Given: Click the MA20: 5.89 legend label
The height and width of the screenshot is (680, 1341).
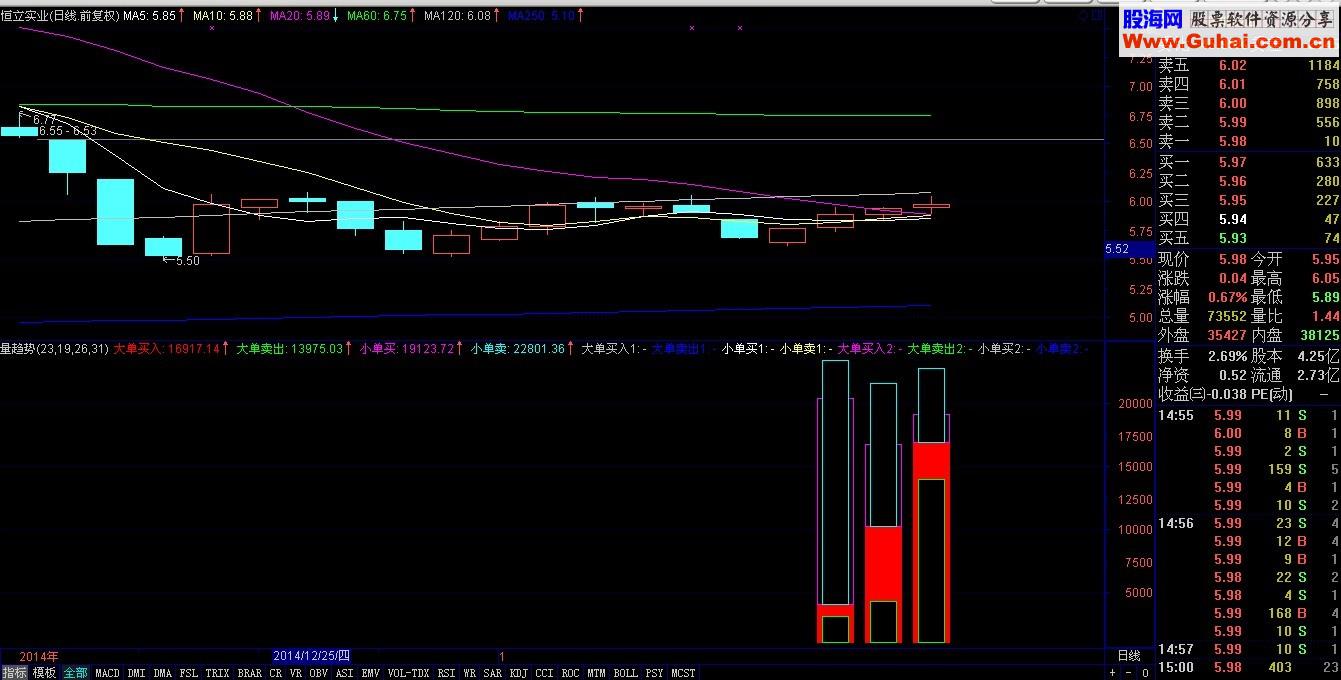Looking at the screenshot, I should point(300,16).
